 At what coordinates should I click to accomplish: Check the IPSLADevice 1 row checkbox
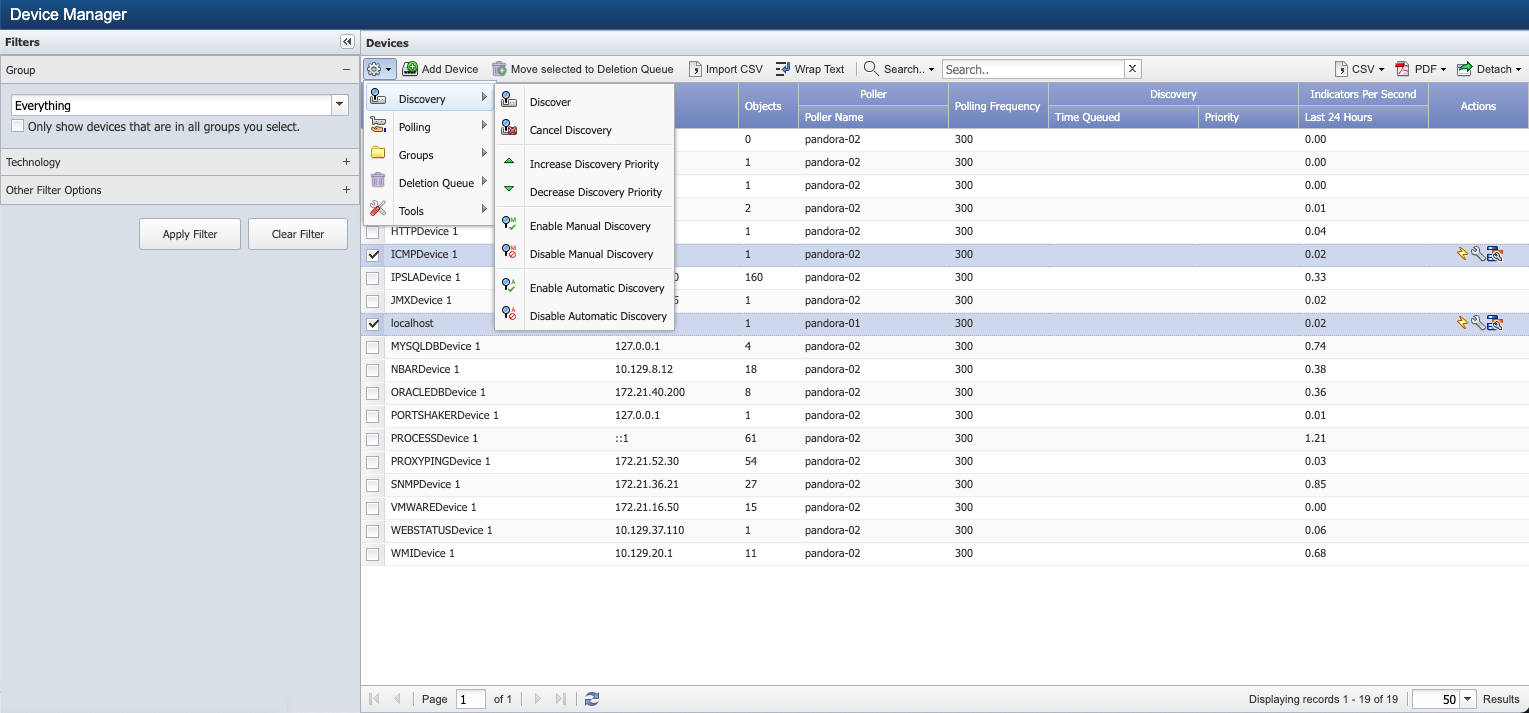click(373, 278)
